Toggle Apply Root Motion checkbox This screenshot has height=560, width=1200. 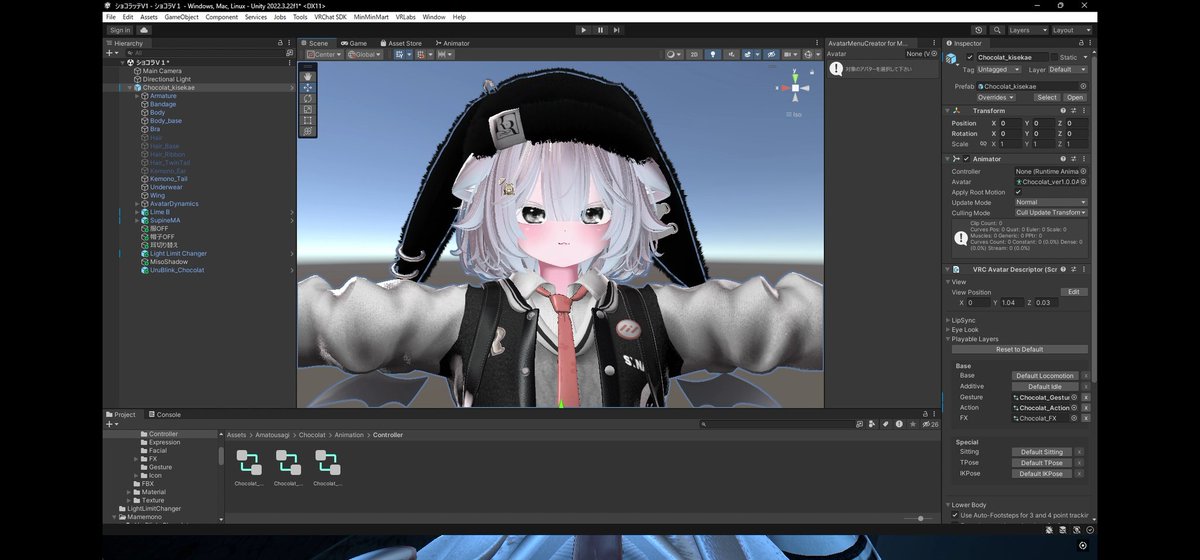click(1018, 192)
